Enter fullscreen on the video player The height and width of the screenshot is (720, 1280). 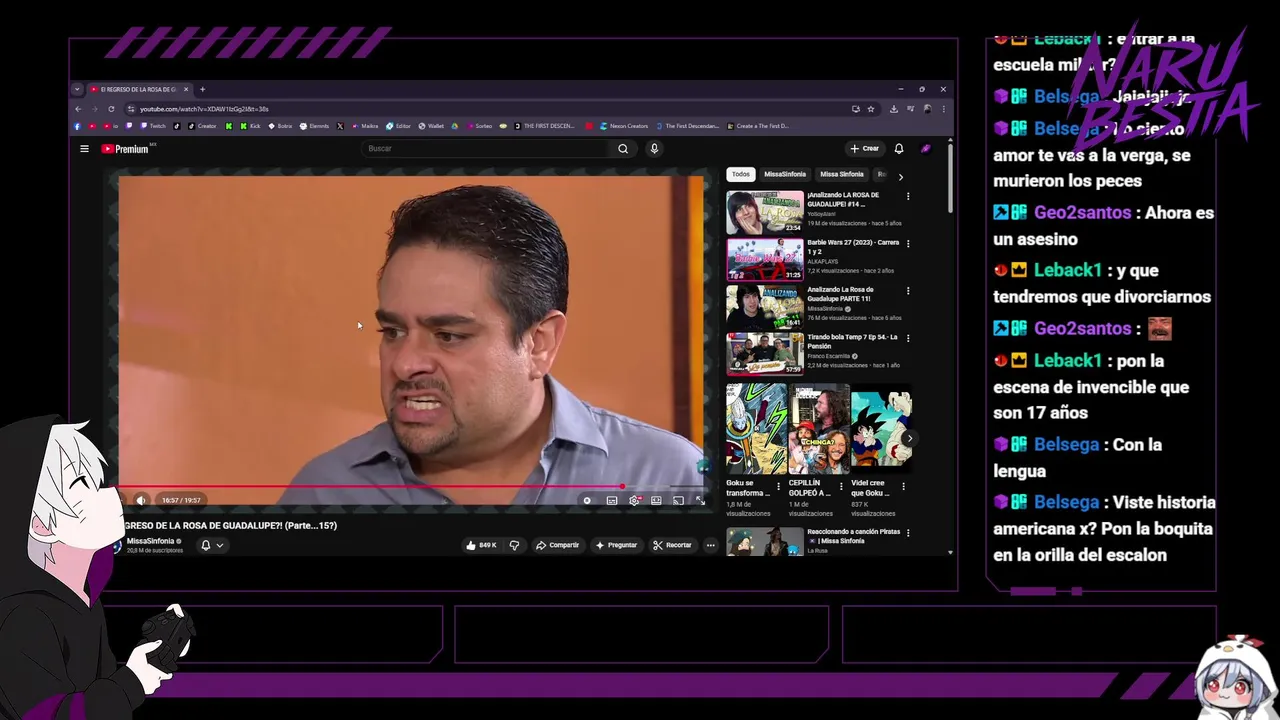700,500
